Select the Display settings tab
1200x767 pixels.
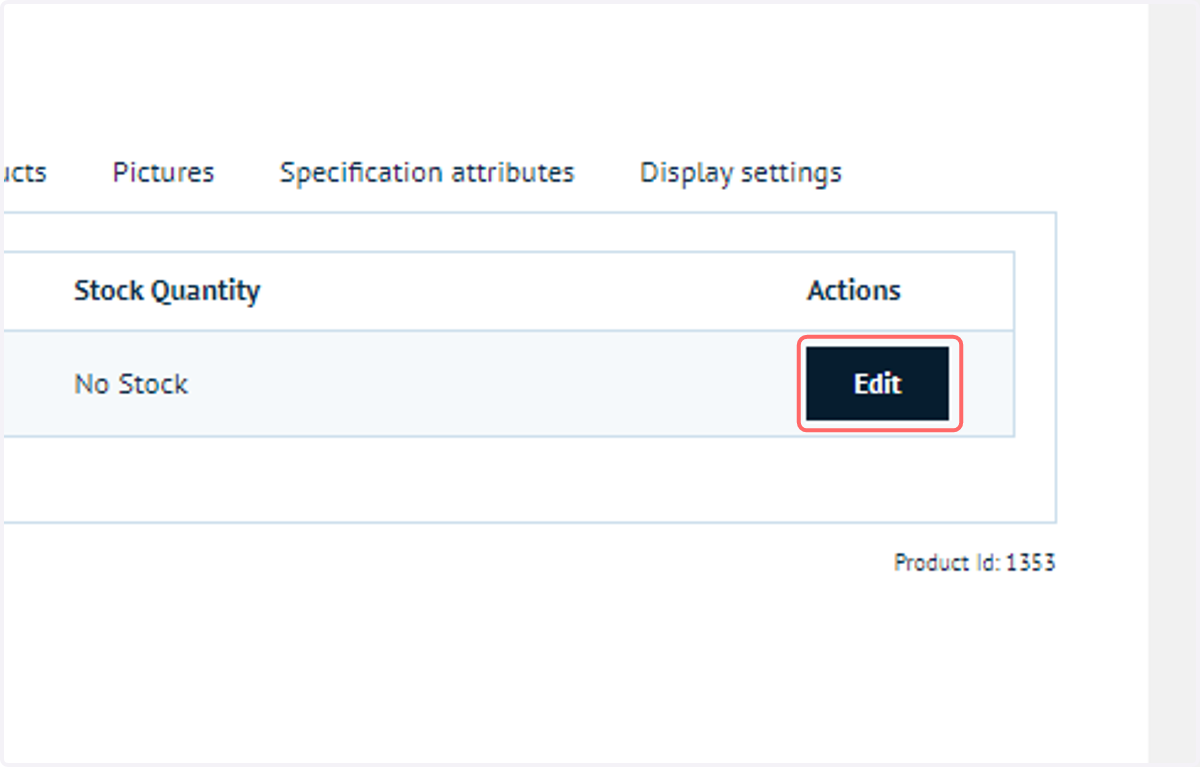point(741,173)
